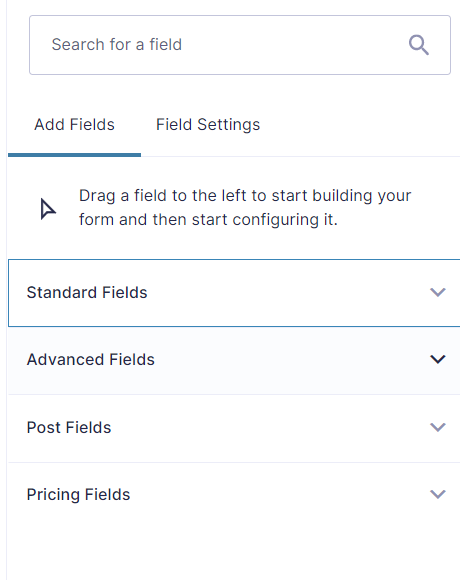Choose the Post Fields section title
Screen dimensions: 460x580
click(69, 428)
